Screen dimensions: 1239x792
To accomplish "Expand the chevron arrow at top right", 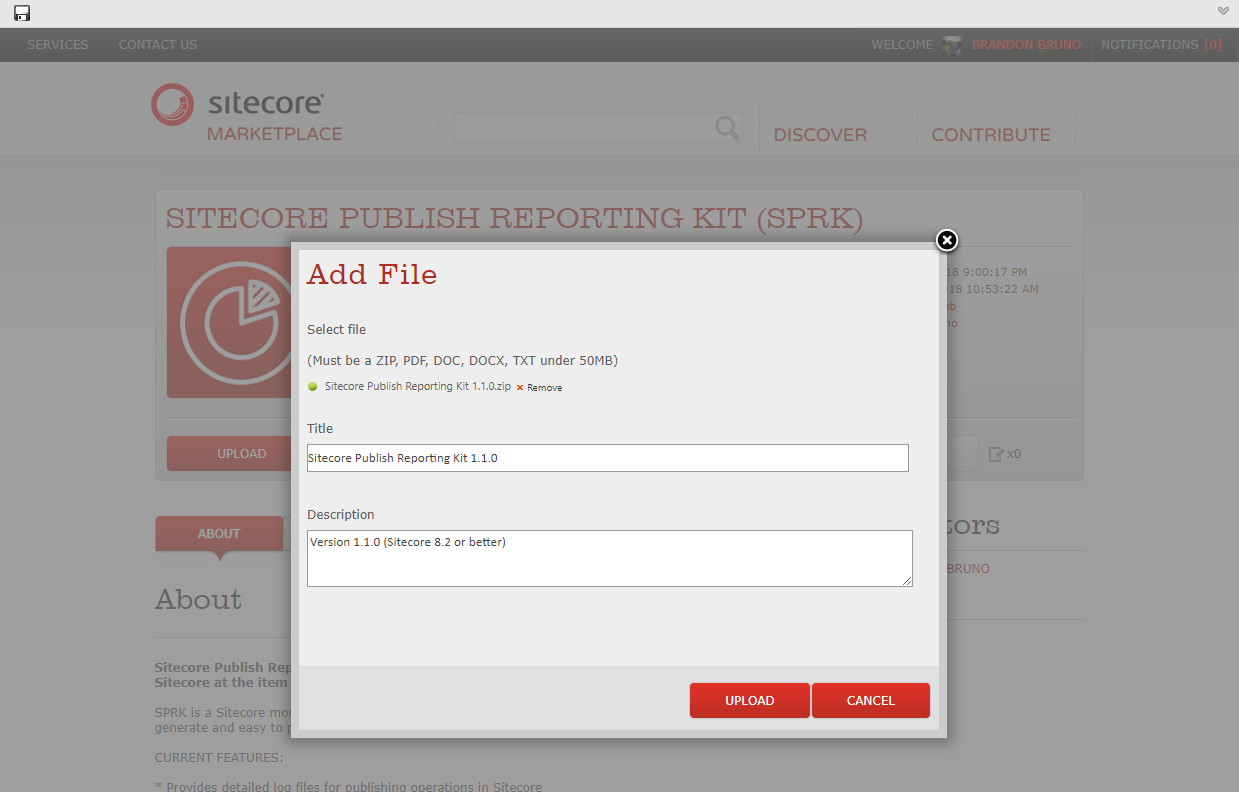I will pos(1223,11).
